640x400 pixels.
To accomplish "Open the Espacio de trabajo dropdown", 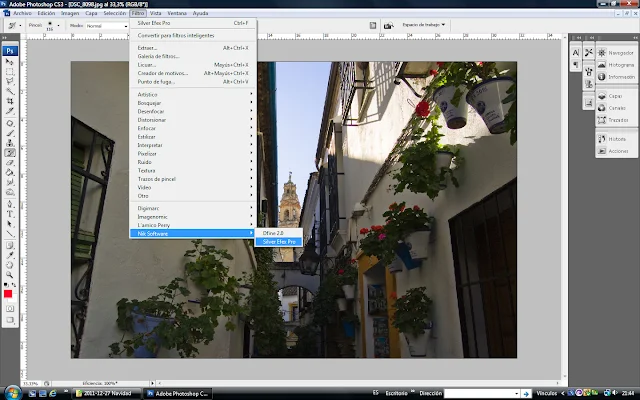I will (424, 25).
